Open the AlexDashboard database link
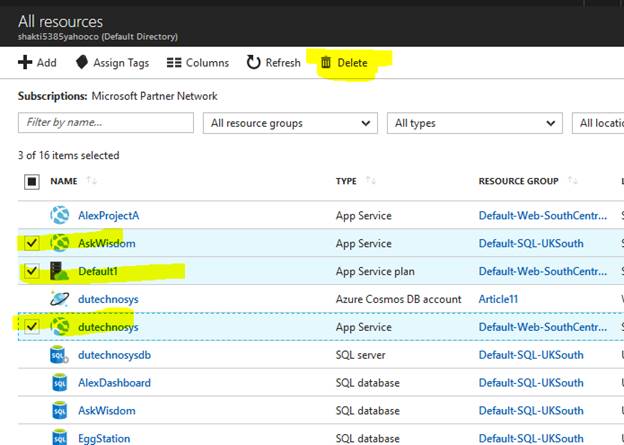The image size is (624, 445). click(x=115, y=383)
